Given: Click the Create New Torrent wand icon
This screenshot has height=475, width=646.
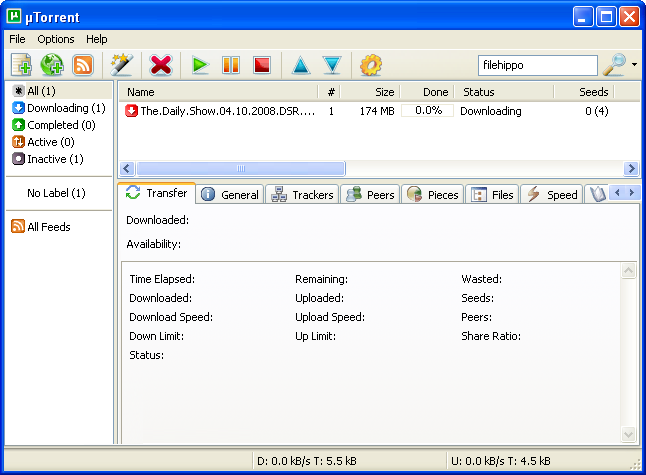Looking at the screenshot, I should (x=122, y=65).
